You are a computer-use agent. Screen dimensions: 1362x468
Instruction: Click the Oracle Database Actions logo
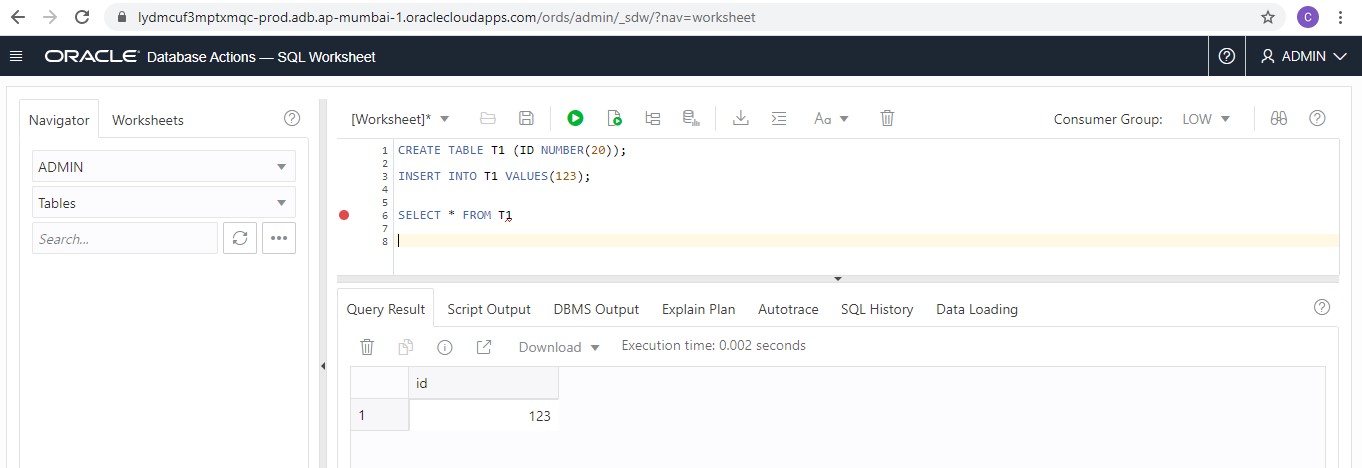click(210, 57)
